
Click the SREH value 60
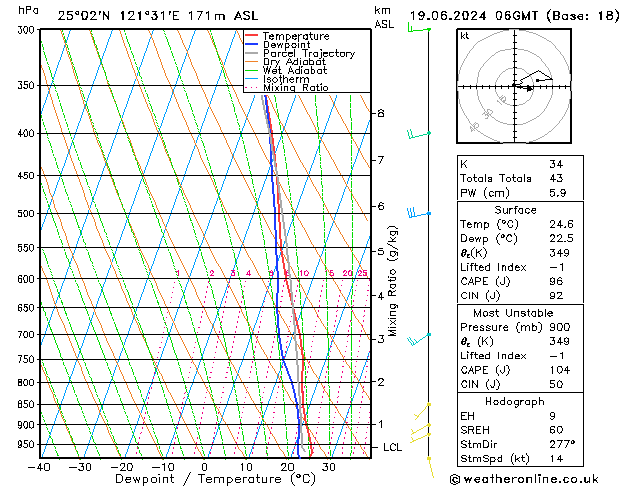click(x=556, y=430)
